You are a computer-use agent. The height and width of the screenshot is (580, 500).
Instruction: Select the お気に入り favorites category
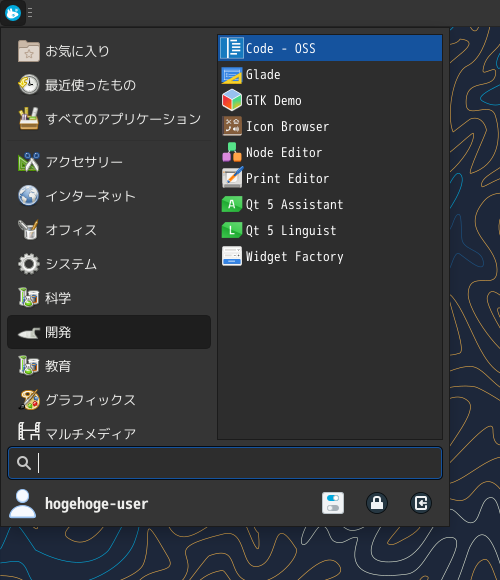109,51
